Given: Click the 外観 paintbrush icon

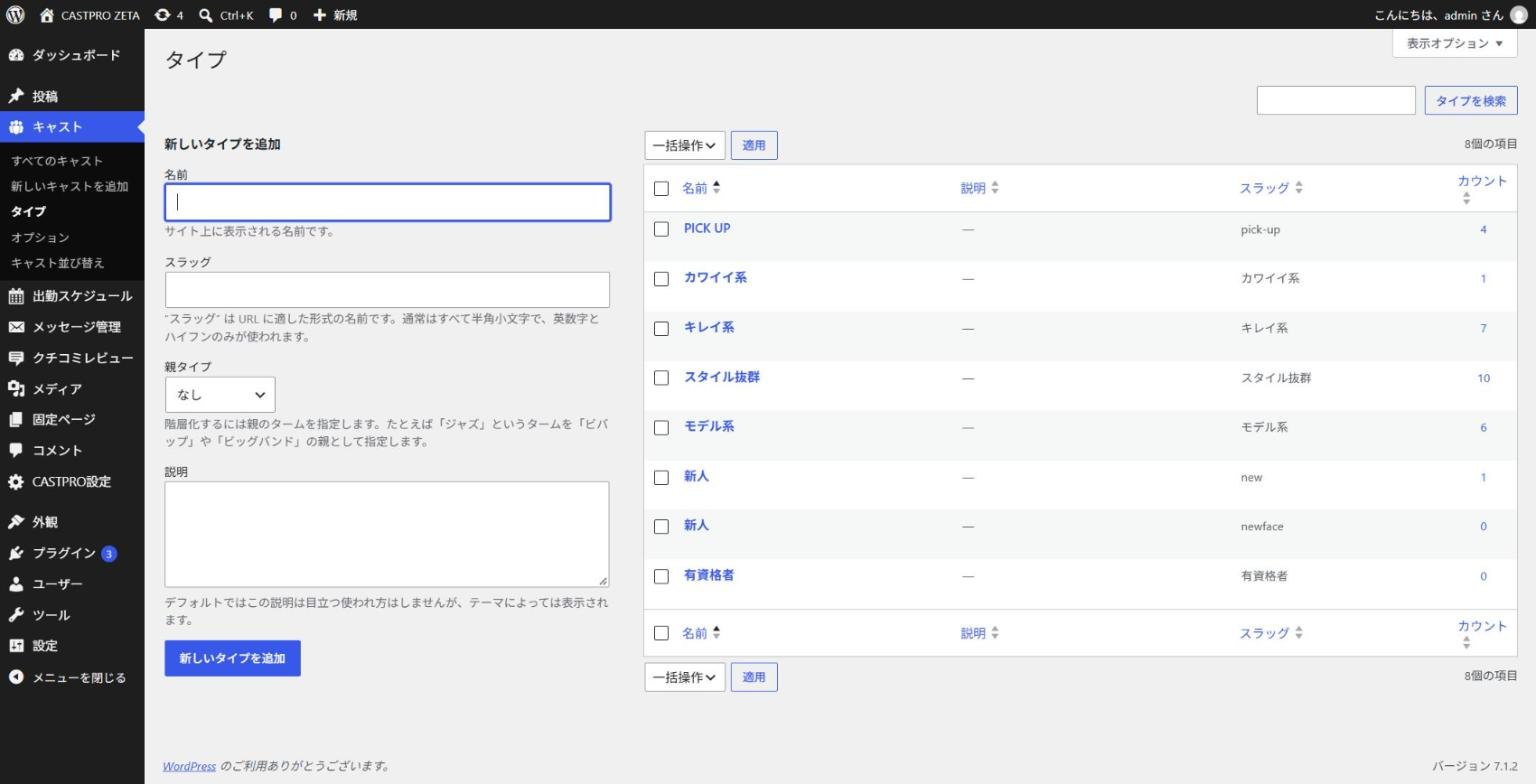Looking at the screenshot, I should [16, 522].
